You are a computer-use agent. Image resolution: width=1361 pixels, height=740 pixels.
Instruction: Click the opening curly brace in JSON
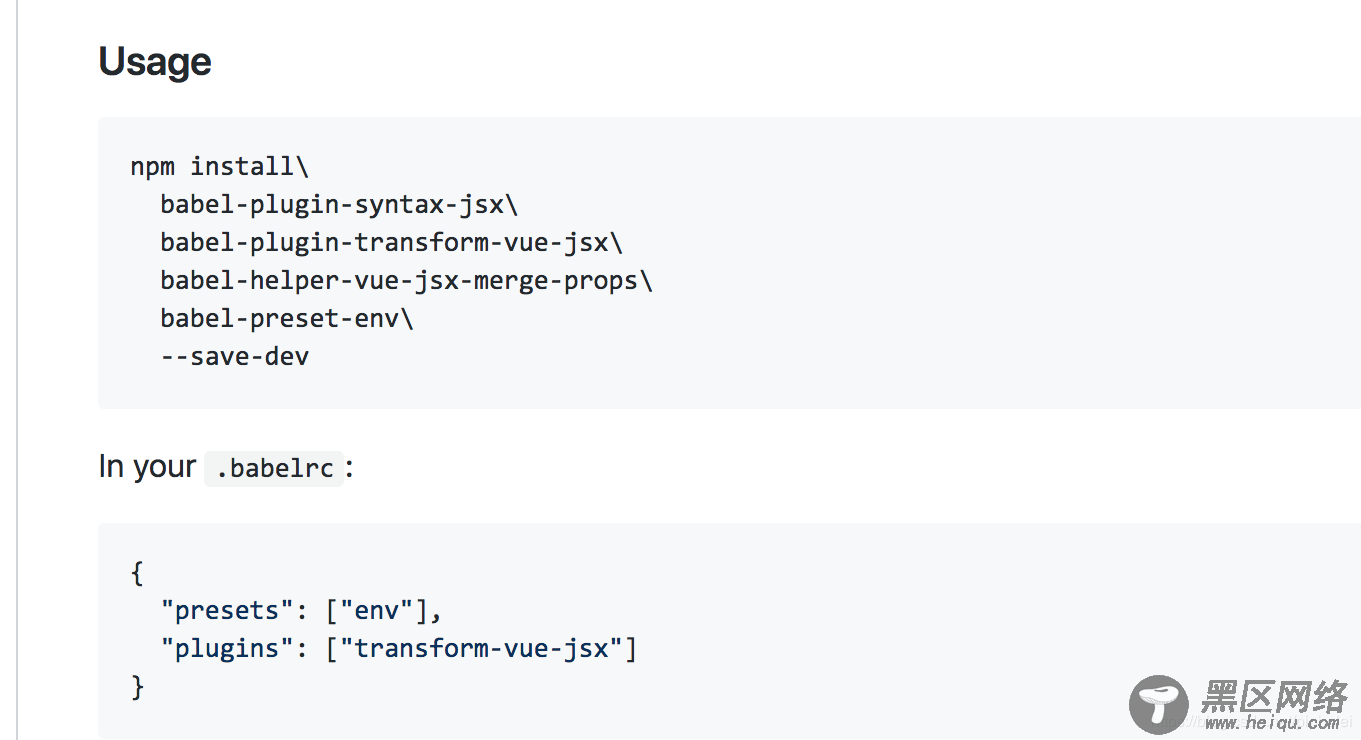click(137, 573)
